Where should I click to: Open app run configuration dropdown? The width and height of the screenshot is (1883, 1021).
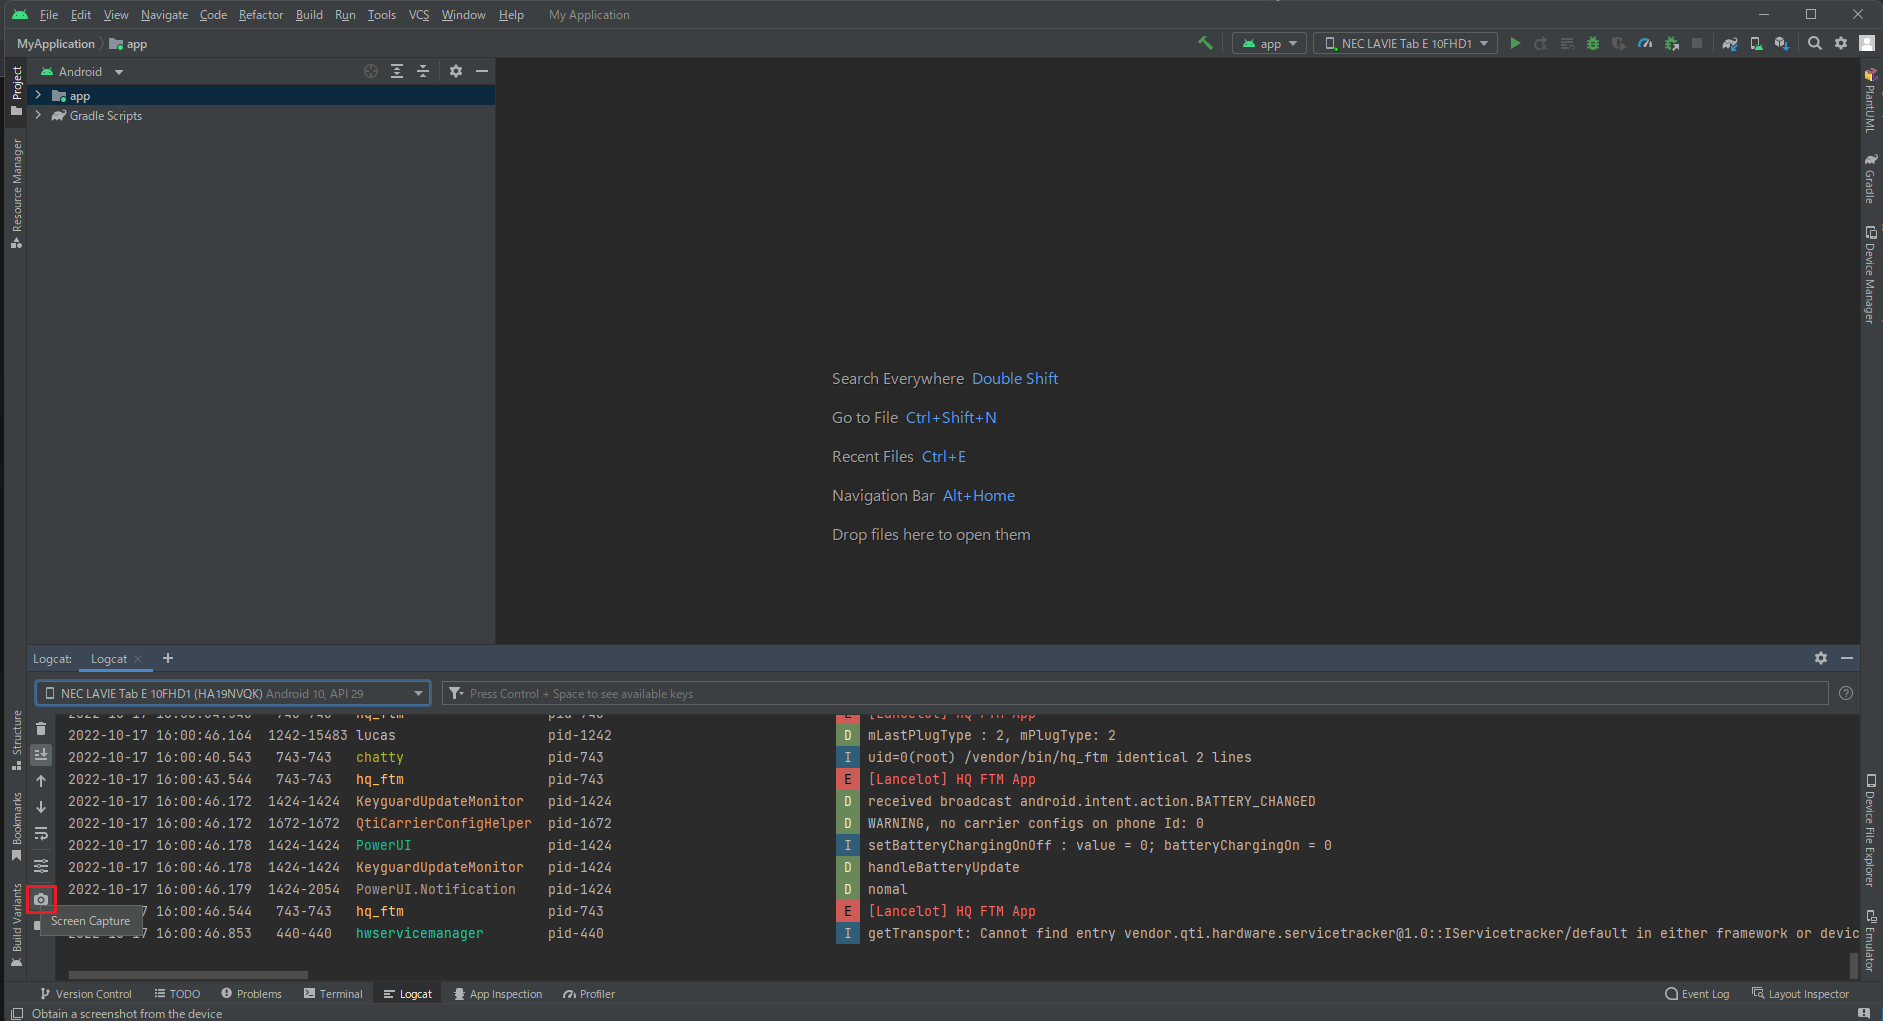coord(1269,43)
